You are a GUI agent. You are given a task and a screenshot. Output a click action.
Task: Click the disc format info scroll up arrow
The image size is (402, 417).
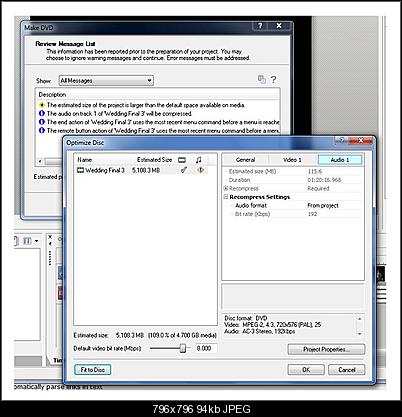pyautogui.click(x=360, y=318)
